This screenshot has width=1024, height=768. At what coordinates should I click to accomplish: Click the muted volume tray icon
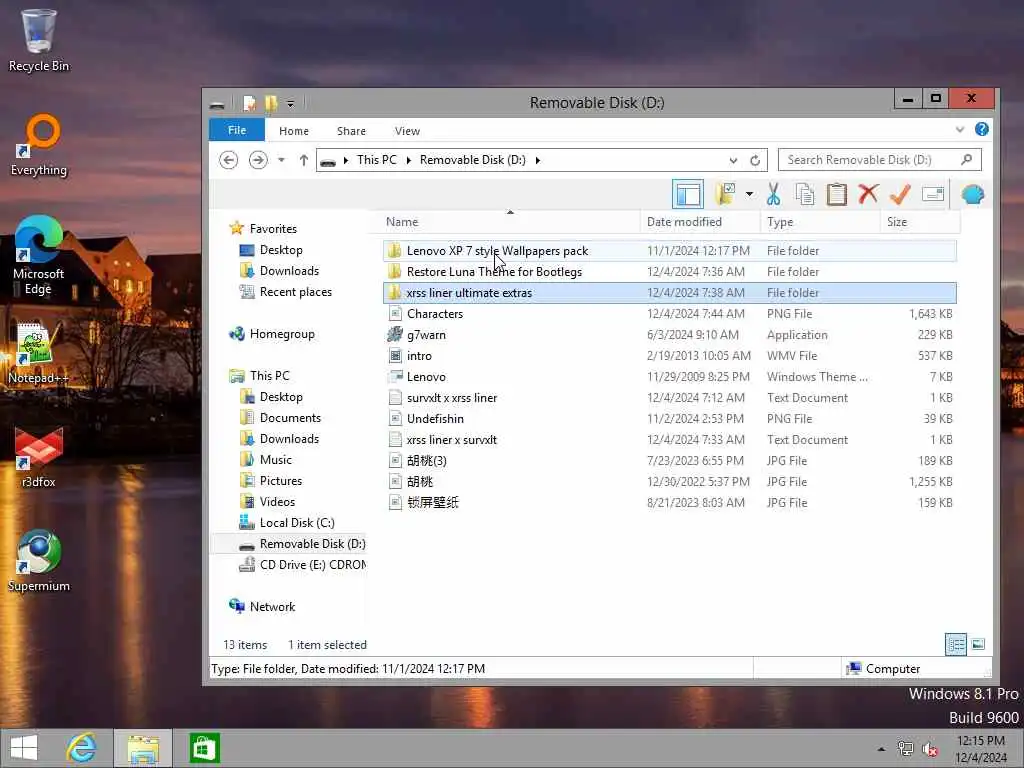pos(929,749)
